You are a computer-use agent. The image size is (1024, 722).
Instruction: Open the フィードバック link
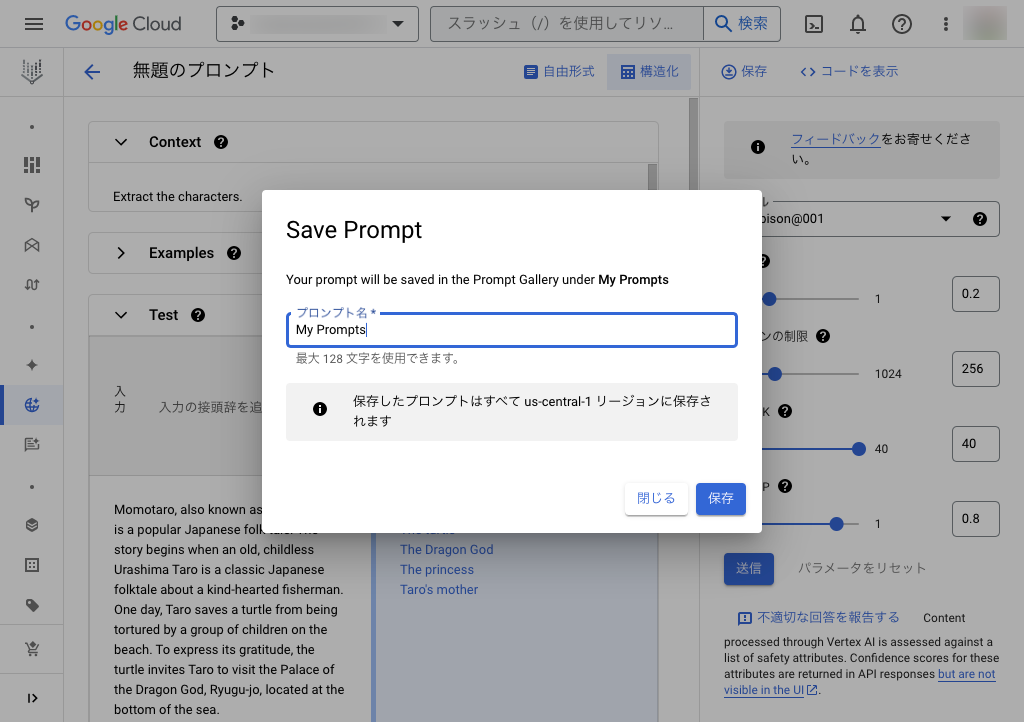836,139
